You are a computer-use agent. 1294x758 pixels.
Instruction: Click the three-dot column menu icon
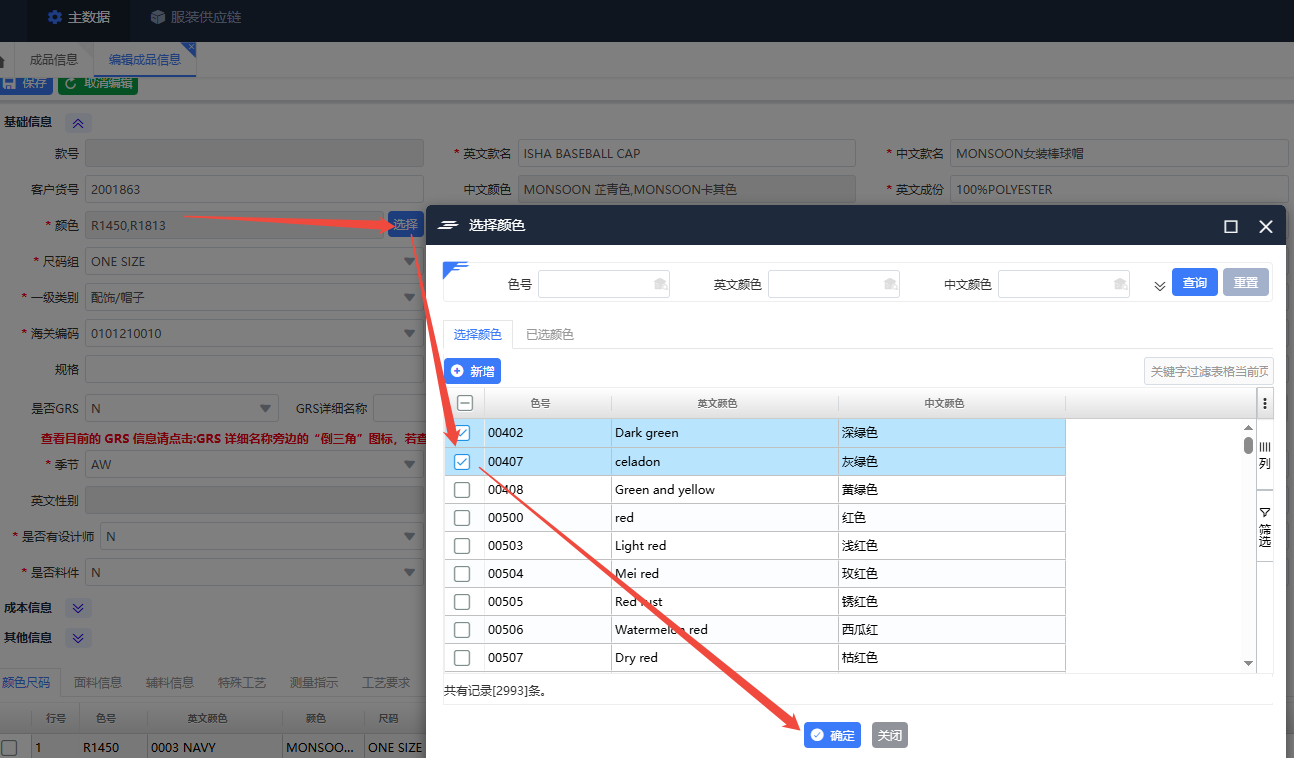pos(1265,404)
